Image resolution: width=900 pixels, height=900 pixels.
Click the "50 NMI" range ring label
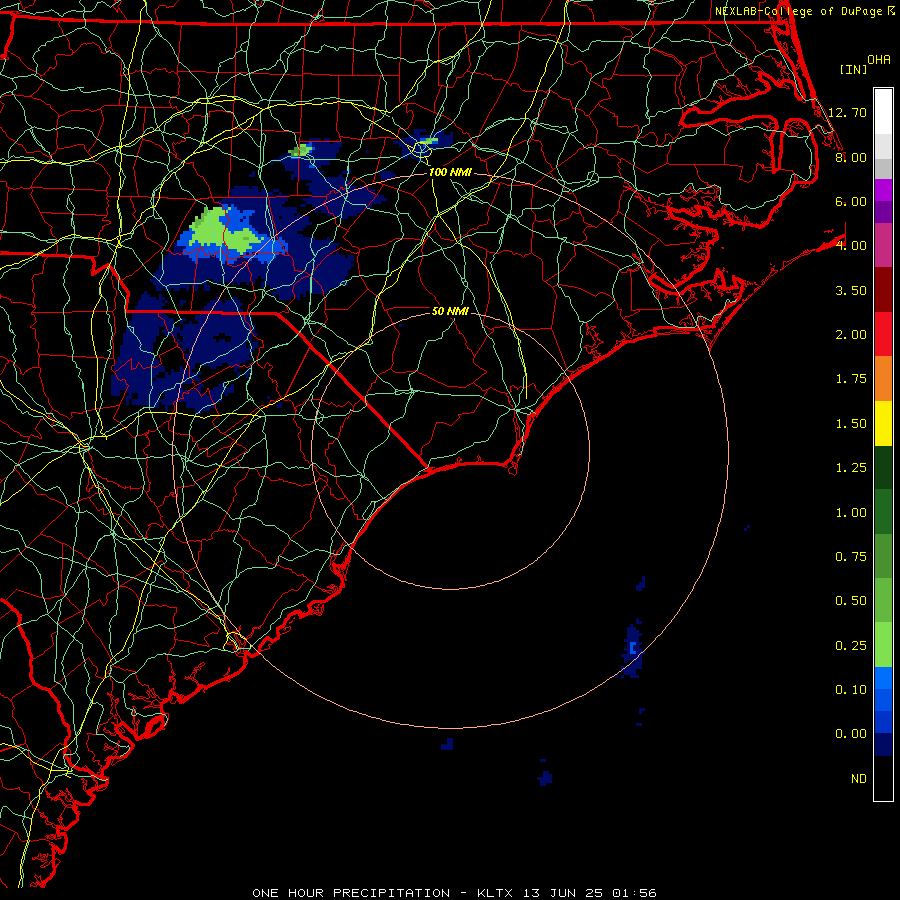pos(451,311)
